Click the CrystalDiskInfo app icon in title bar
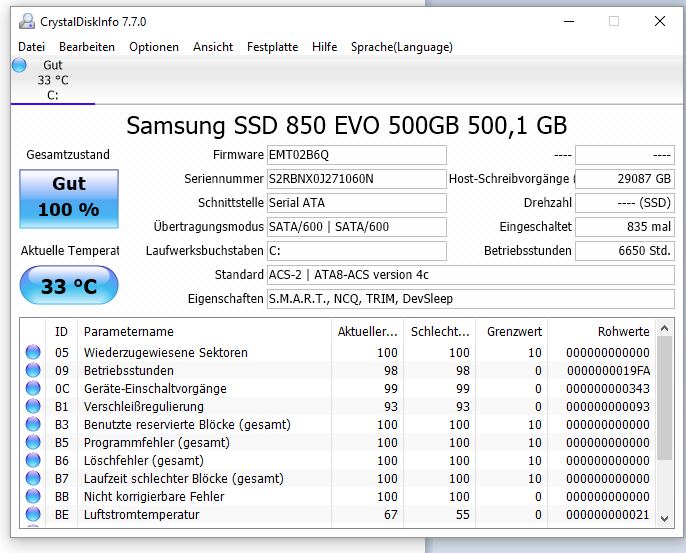The height and width of the screenshot is (553, 686). (27, 21)
